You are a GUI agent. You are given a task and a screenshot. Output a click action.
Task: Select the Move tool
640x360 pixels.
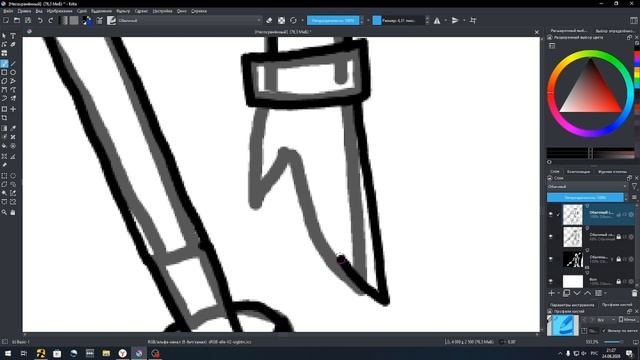point(13,109)
